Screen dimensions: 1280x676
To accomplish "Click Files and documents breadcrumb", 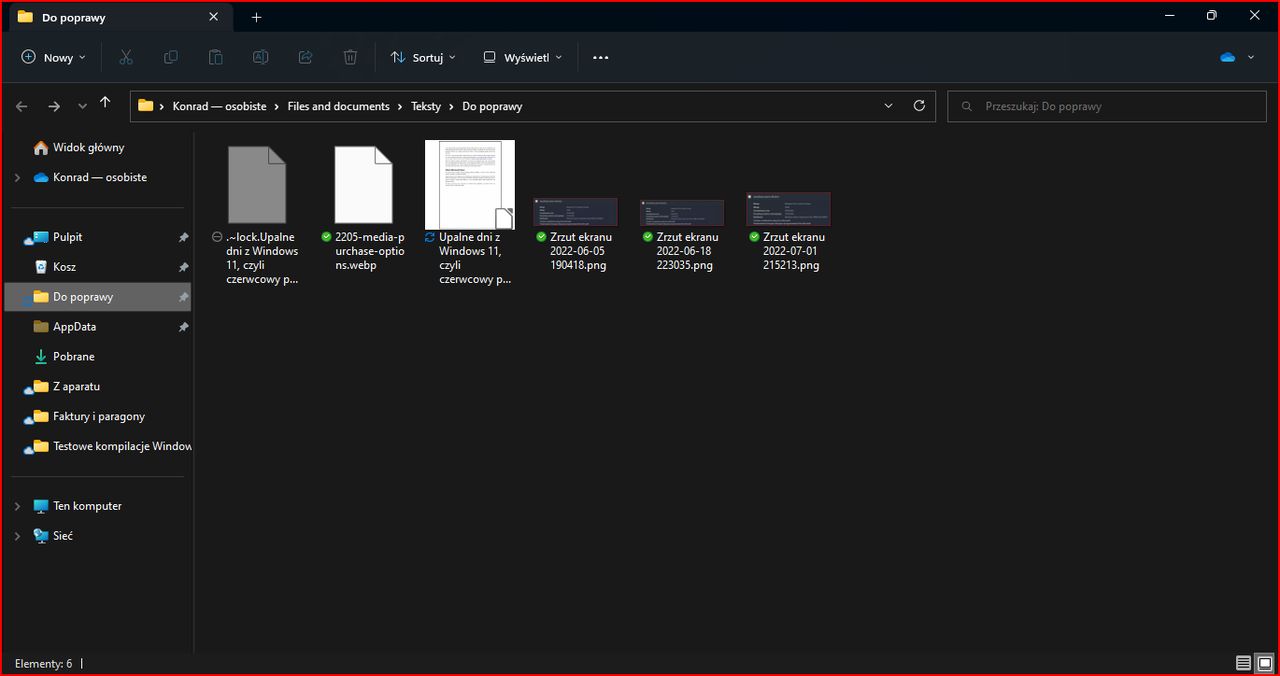I will tap(338, 106).
